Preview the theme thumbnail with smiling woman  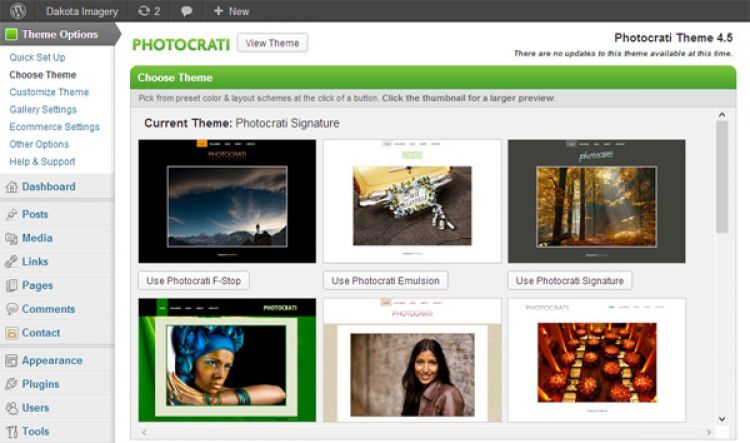[x=412, y=360]
